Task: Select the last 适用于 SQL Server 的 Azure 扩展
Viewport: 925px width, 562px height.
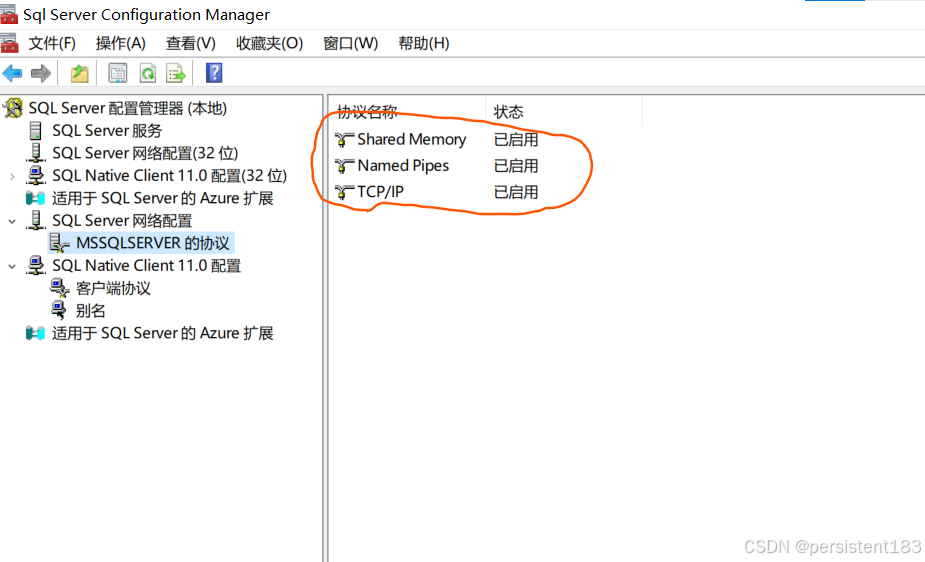Action: coord(162,333)
